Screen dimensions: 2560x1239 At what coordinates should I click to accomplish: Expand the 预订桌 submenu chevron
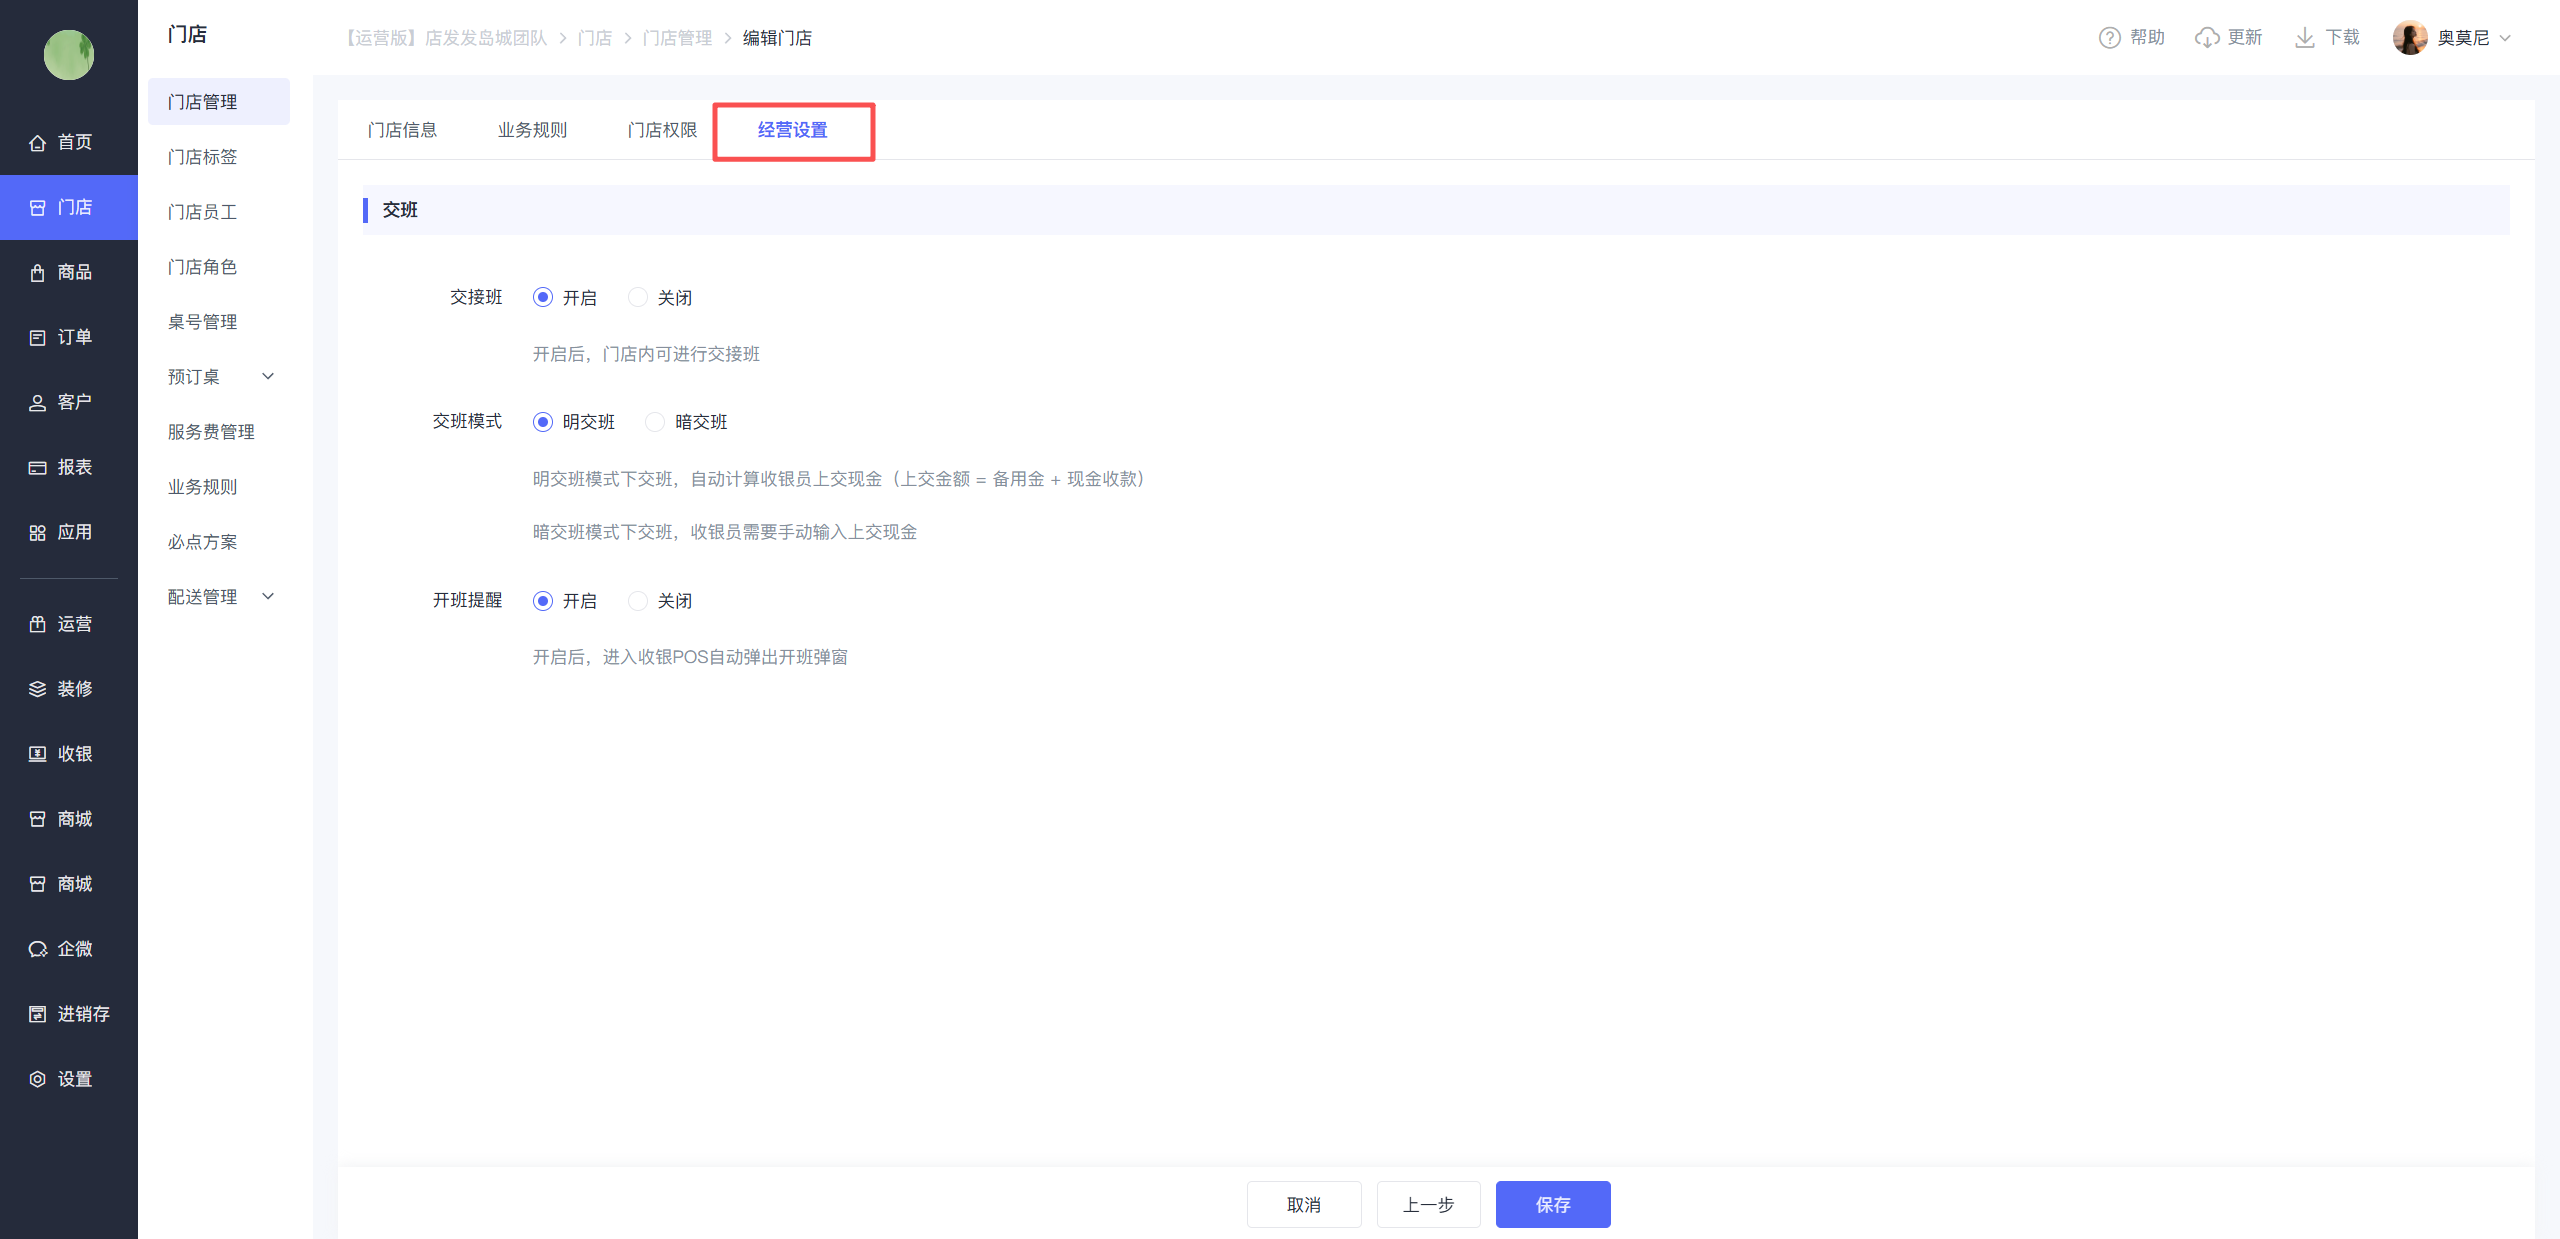[x=268, y=377]
